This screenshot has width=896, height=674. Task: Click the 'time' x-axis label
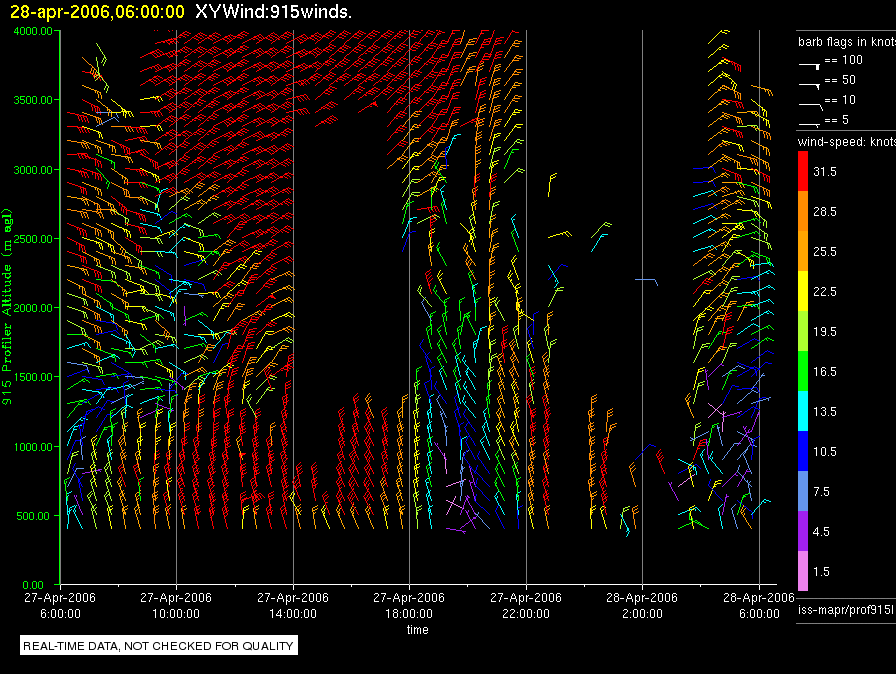click(x=417, y=629)
